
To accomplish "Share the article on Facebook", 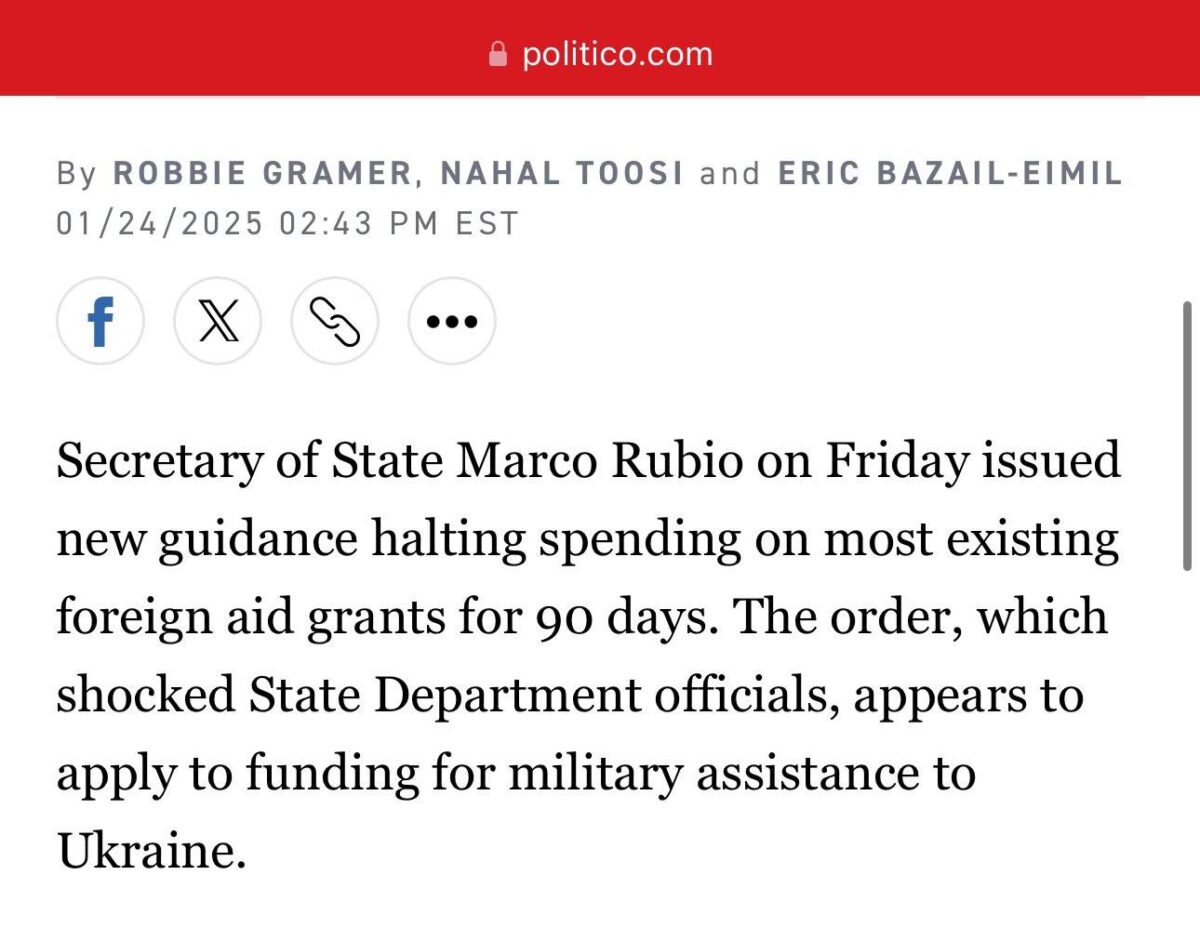I will [x=100, y=321].
